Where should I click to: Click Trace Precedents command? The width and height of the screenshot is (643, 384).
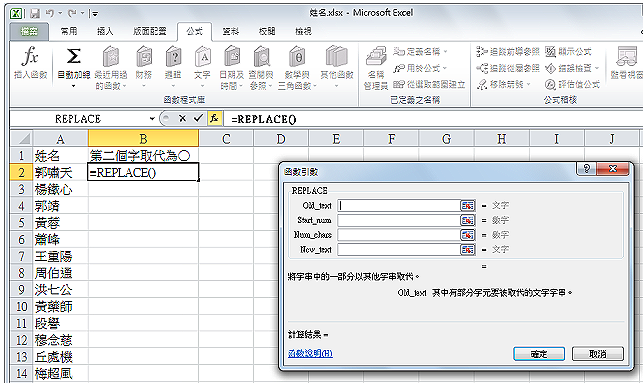click(x=508, y=52)
